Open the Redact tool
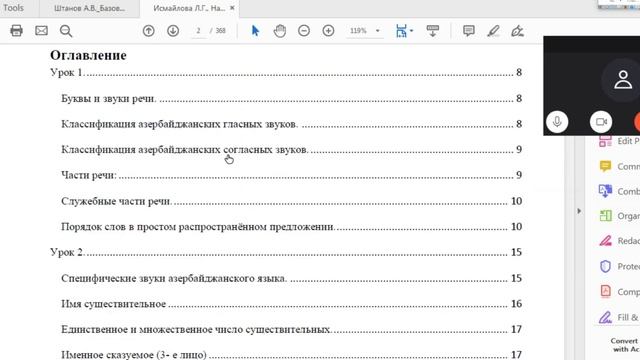This screenshot has height=360, width=640. click(618, 241)
